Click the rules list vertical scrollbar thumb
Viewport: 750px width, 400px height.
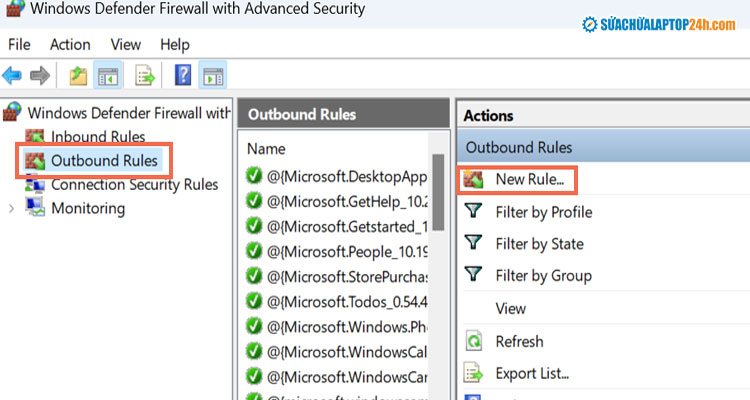pyautogui.click(x=438, y=192)
